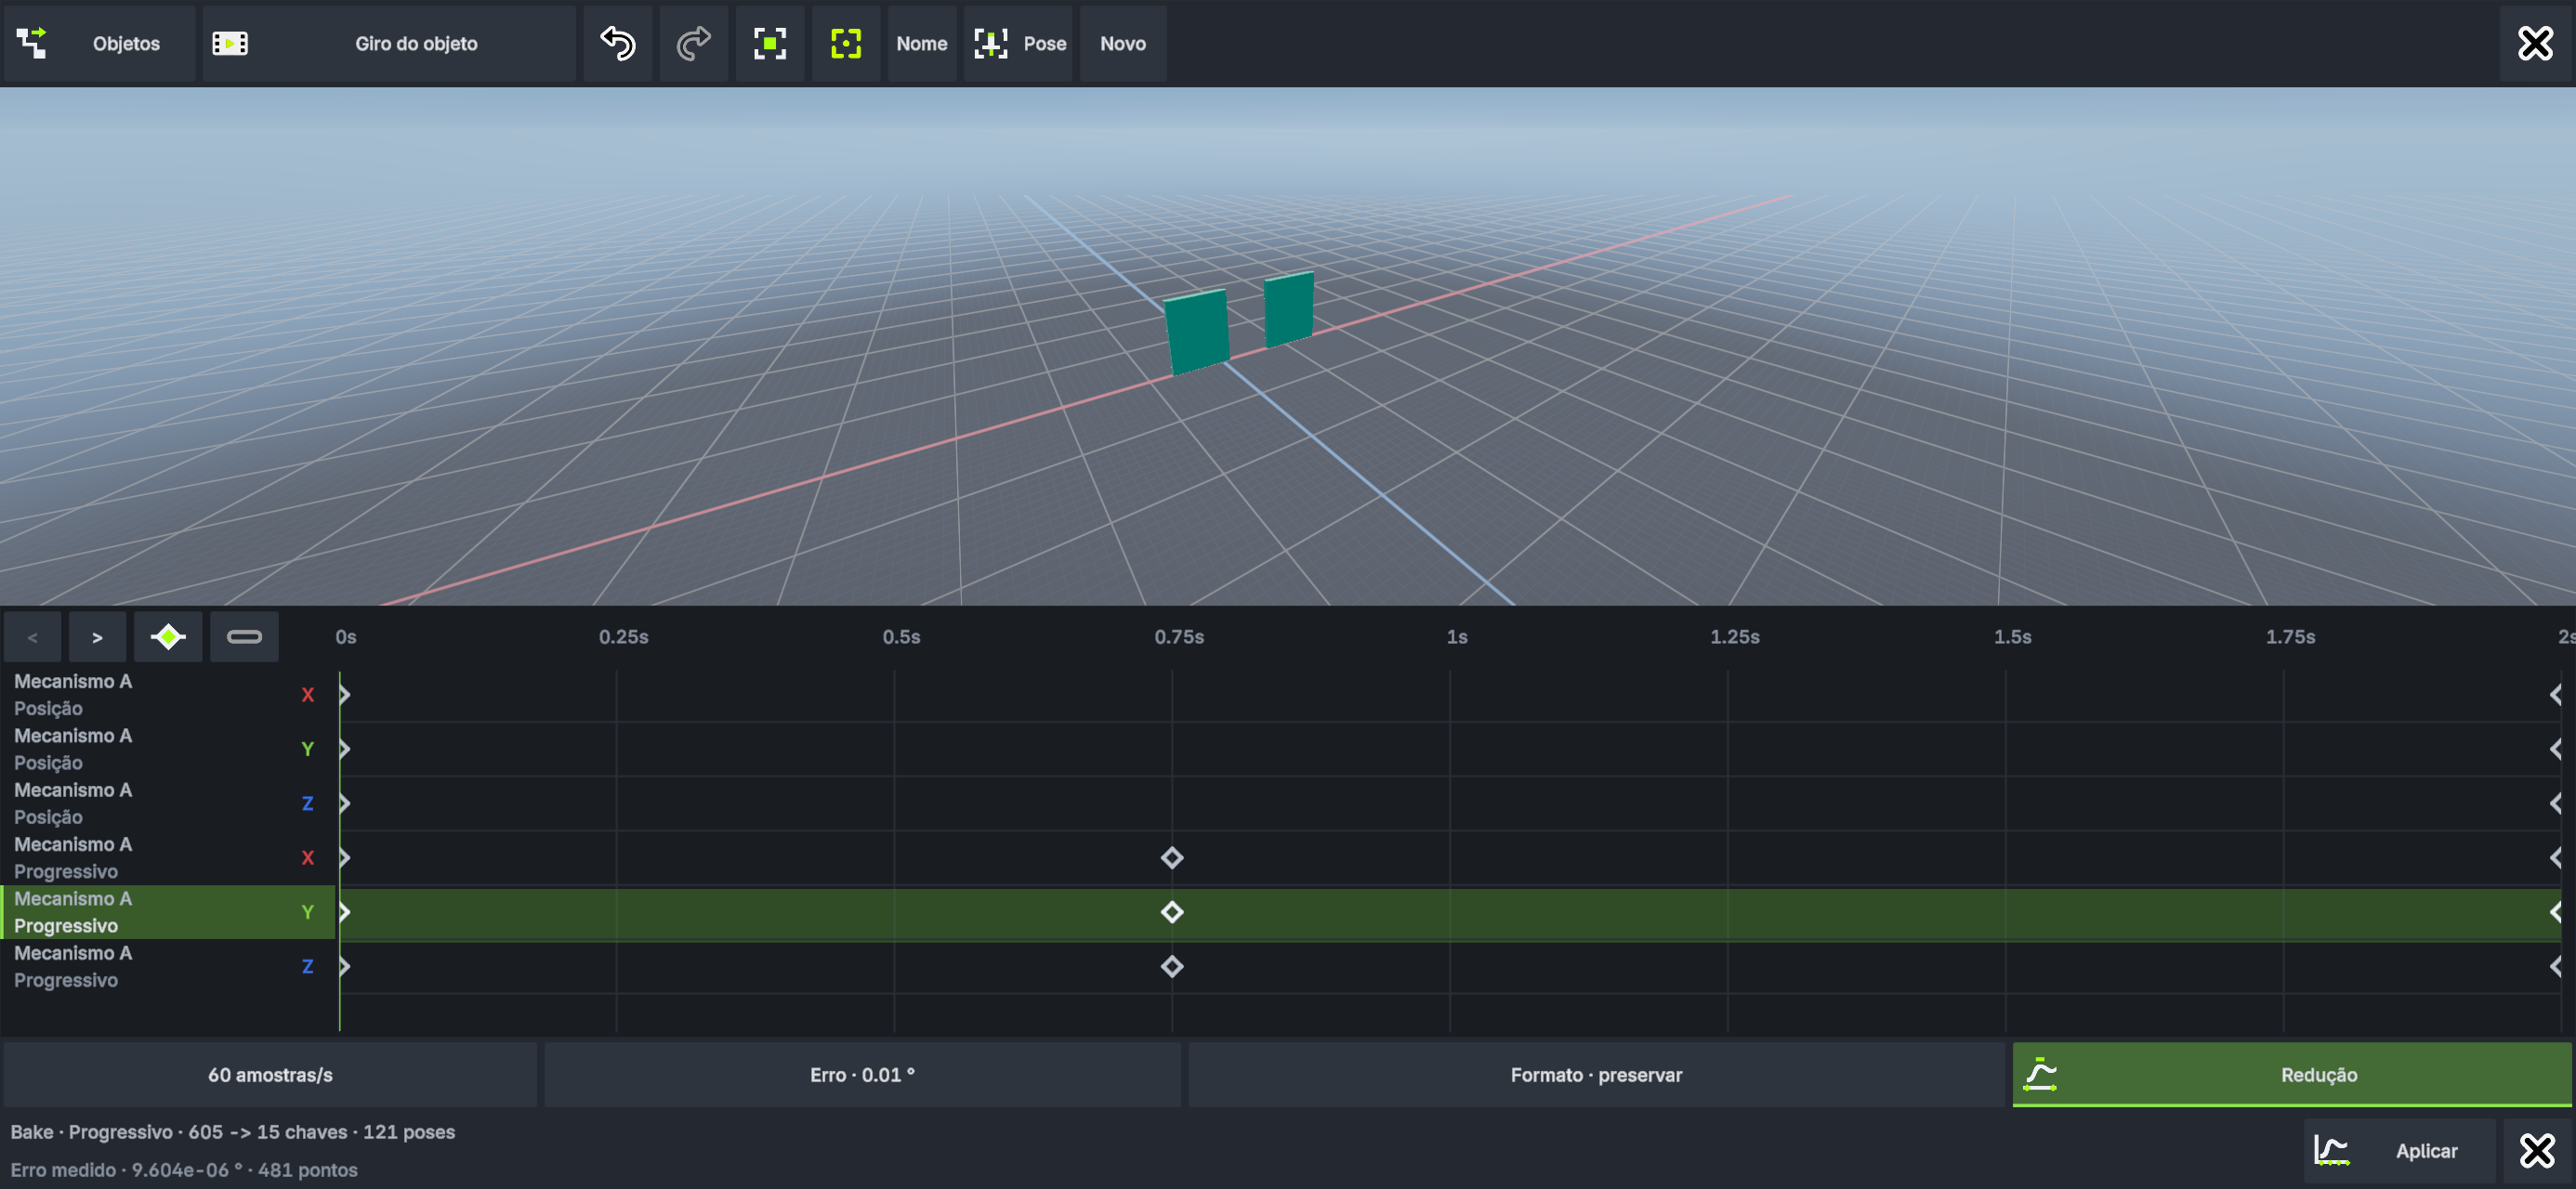Select the Posição X start keyframe at 0s

(344, 695)
